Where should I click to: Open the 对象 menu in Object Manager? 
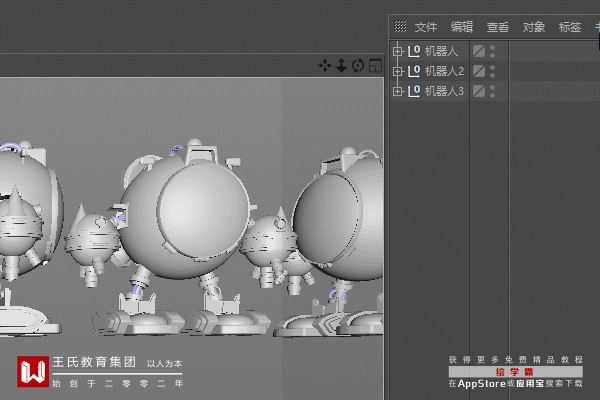(534, 27)
